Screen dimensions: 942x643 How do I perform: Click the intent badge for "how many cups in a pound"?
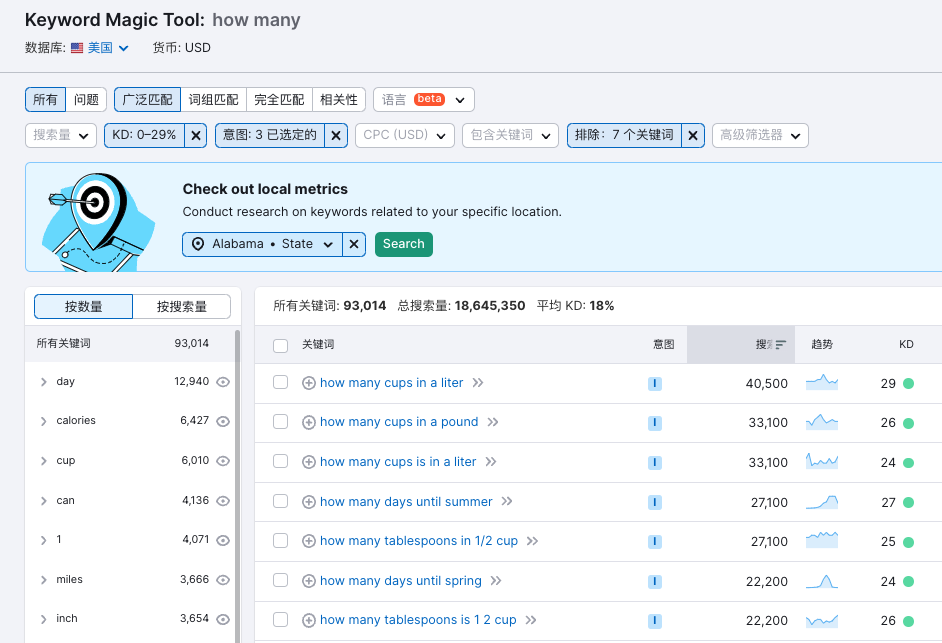(x=655, y=422)
